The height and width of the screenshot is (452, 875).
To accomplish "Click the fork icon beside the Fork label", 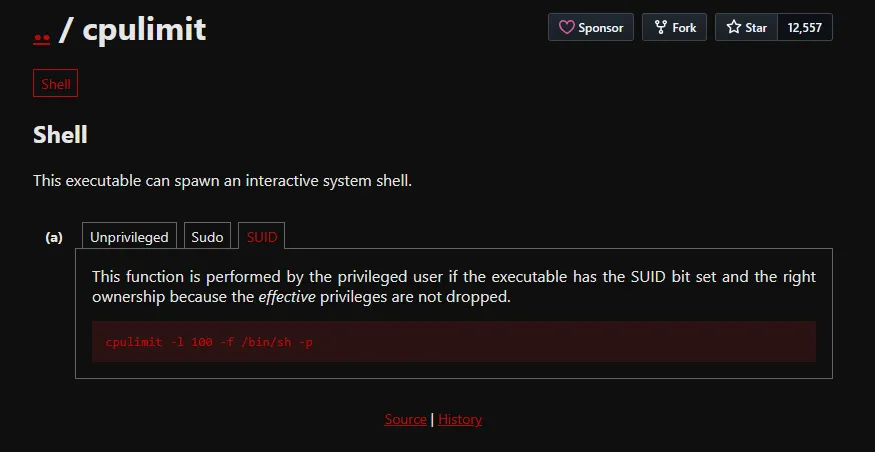I will tap(660, 28).
